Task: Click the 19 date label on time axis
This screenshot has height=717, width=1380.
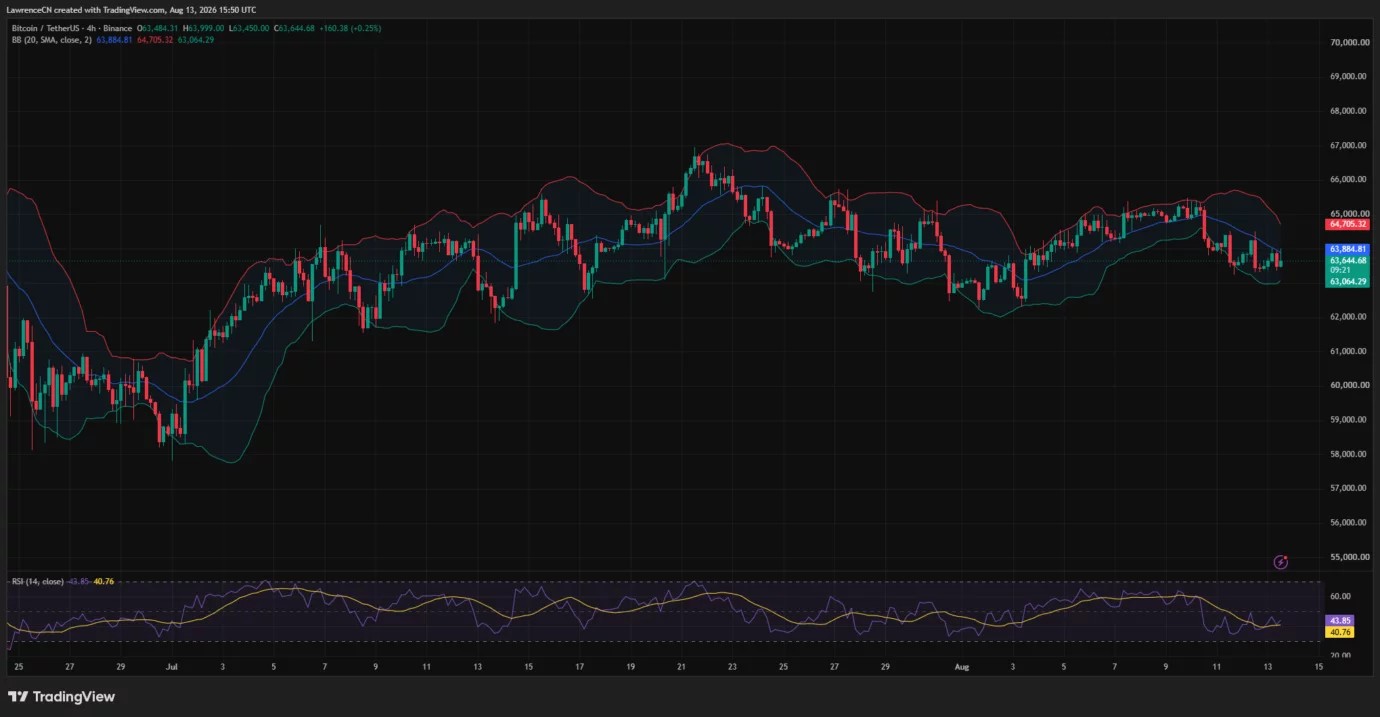Action: [631, 665]
